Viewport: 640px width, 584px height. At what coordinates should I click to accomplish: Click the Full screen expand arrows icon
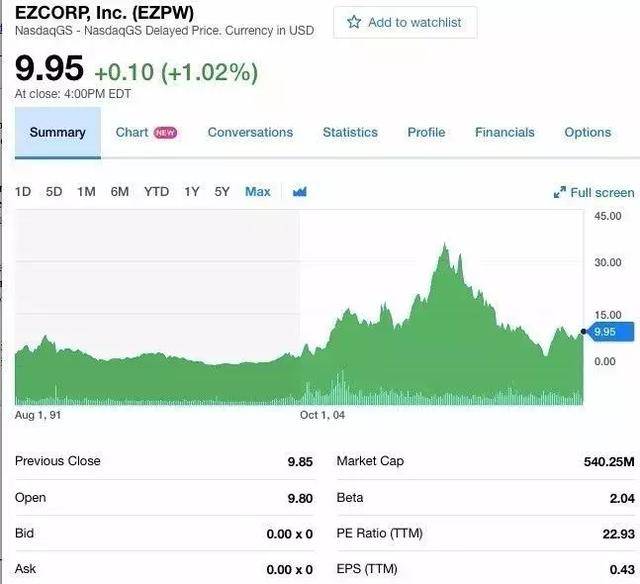point(560,192)
